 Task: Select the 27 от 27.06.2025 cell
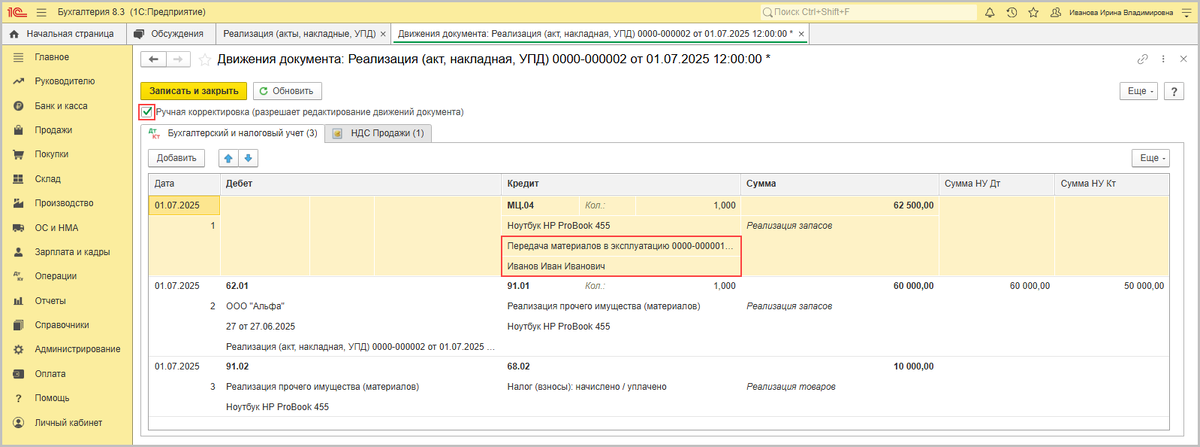pyautogui.click(x=361, y=326)
